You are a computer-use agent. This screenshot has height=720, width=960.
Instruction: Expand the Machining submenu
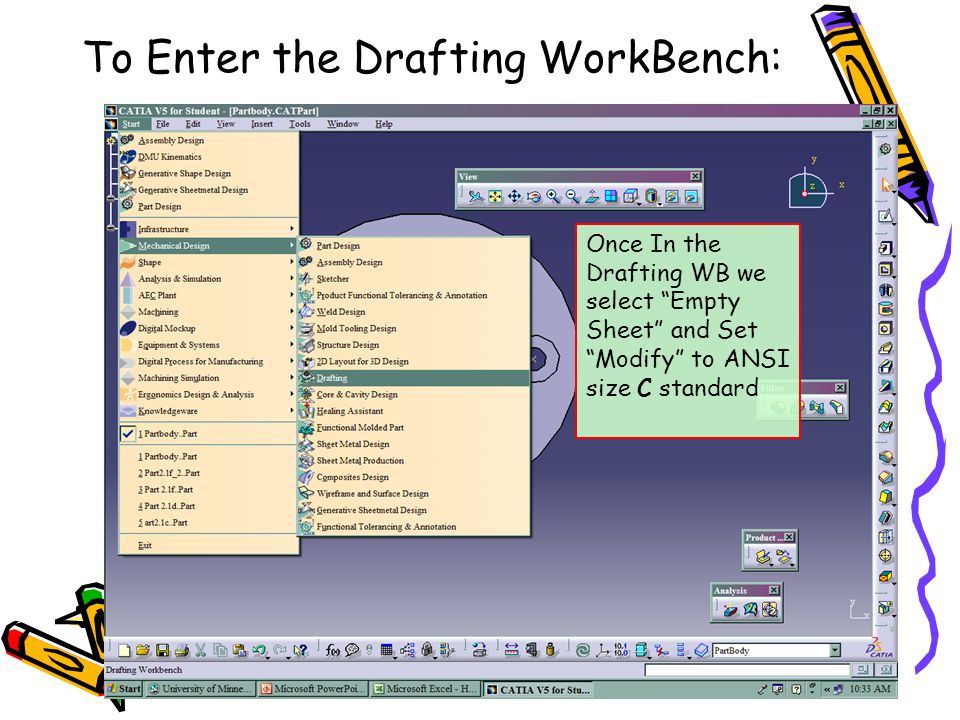tap(208, 312)
